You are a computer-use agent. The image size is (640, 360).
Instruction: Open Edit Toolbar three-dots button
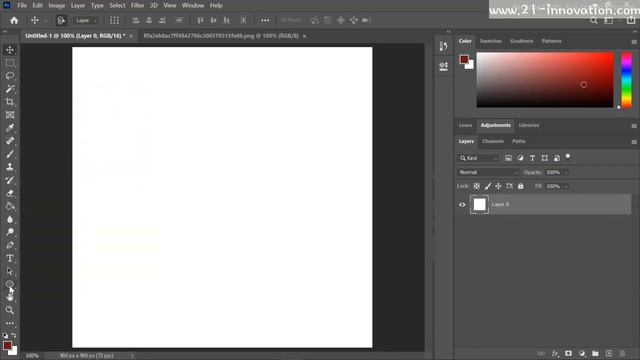tap(10, 323)
